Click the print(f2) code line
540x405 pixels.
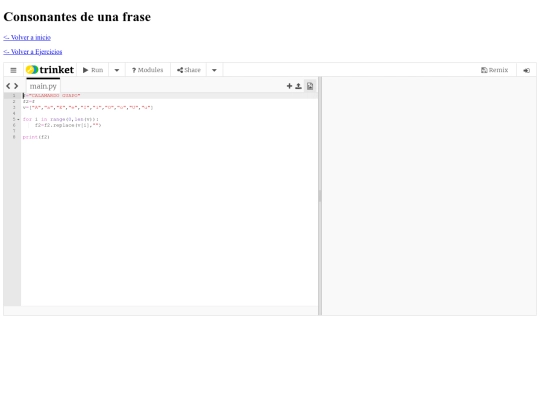point(36,137)
